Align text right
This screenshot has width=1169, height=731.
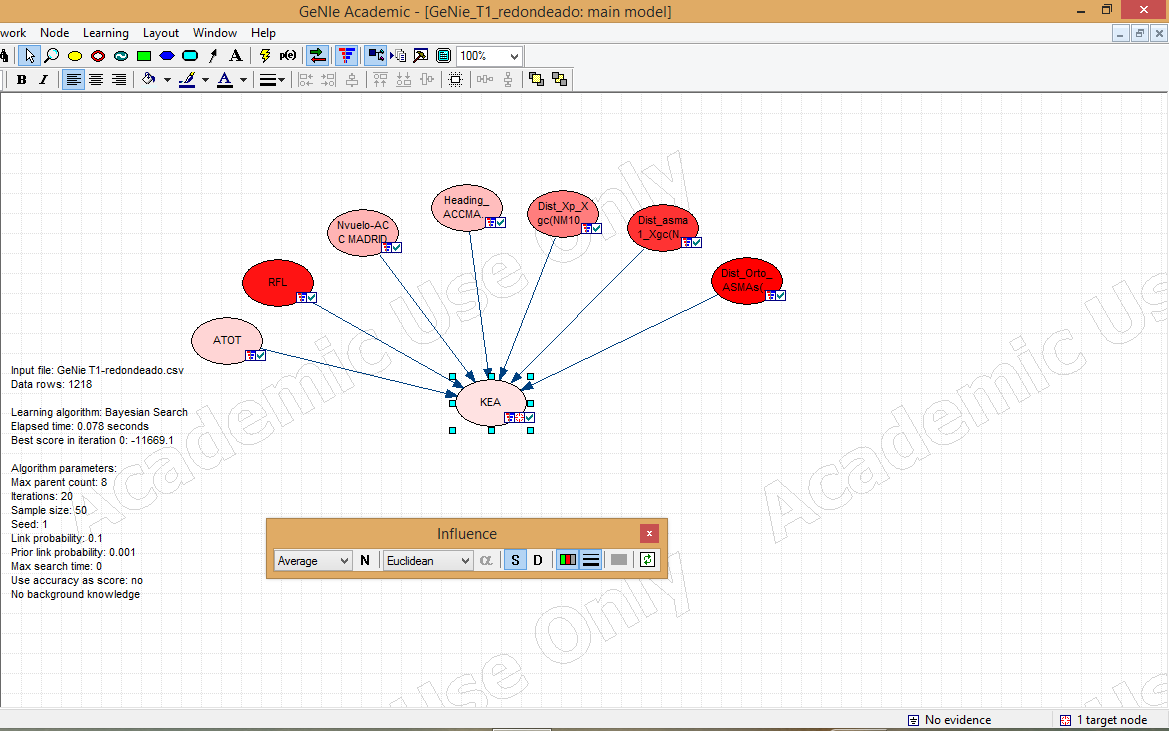click(x=119, y=80)
